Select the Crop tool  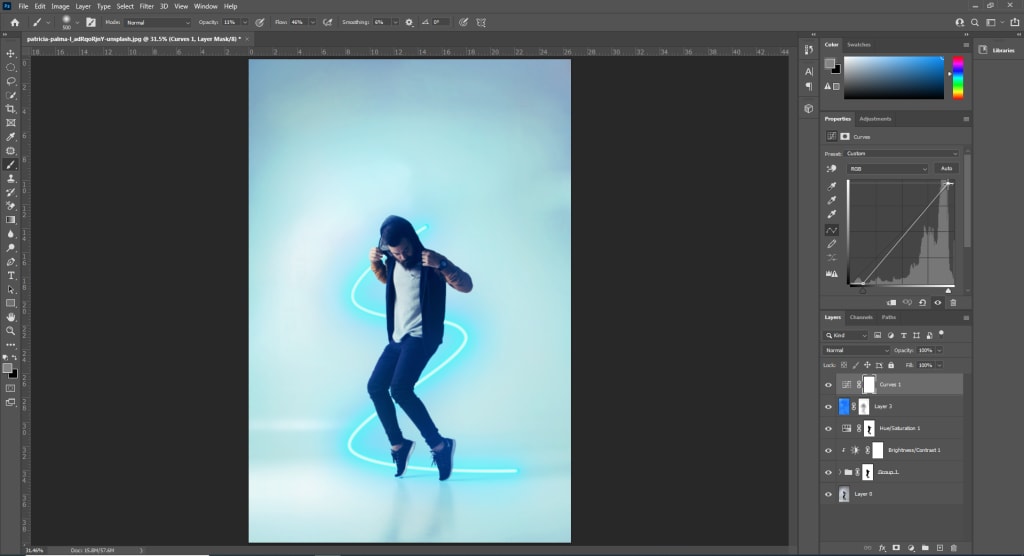(x=10, y=108)
